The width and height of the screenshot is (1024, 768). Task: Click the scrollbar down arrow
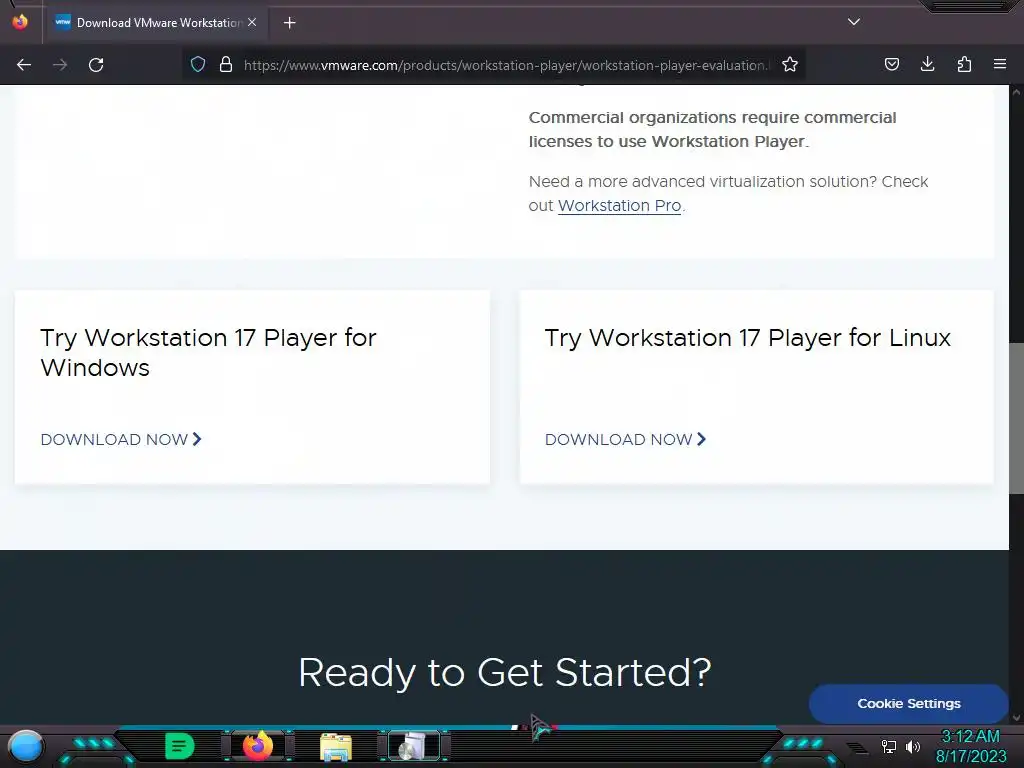1016,718
